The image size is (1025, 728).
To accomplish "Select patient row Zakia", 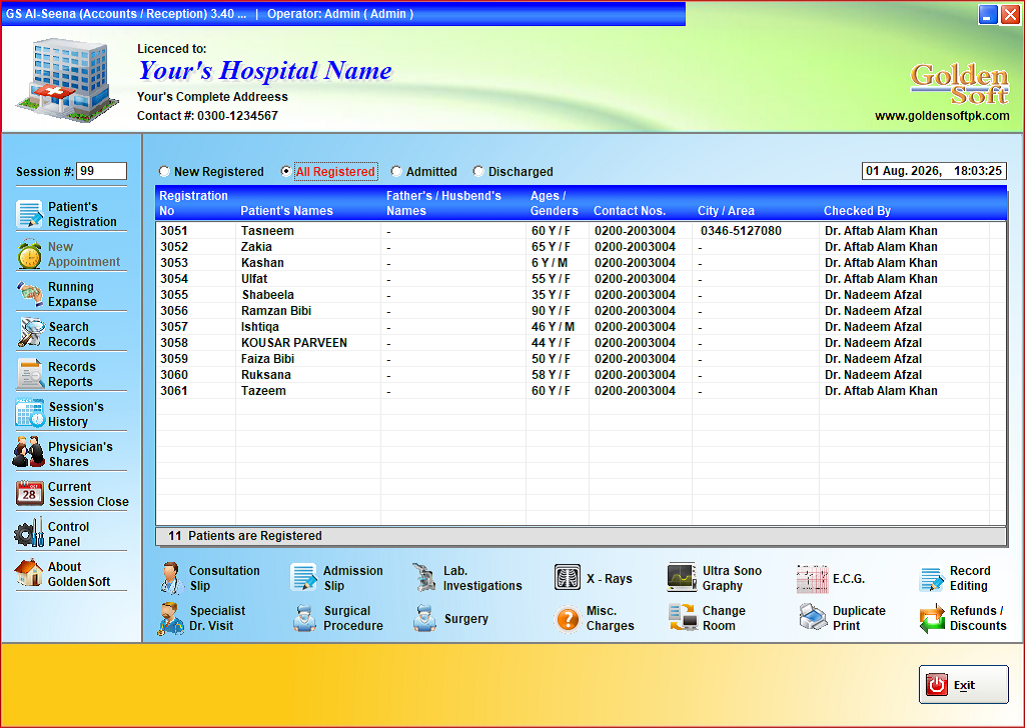I will pyautogui.click(x=580, y=247).
